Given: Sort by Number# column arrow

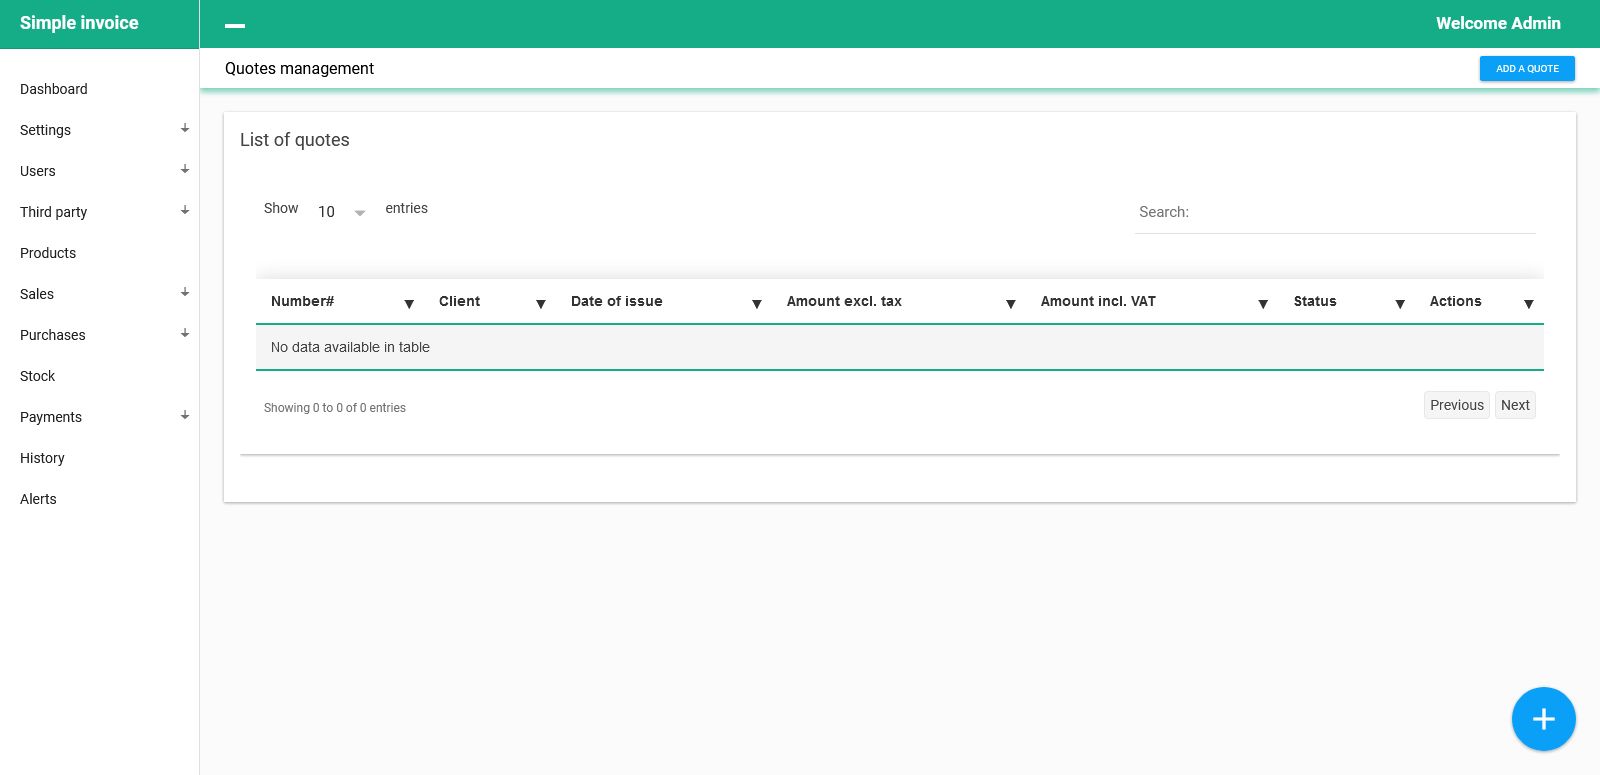Looking at the screenshot, I should point(409,304).
